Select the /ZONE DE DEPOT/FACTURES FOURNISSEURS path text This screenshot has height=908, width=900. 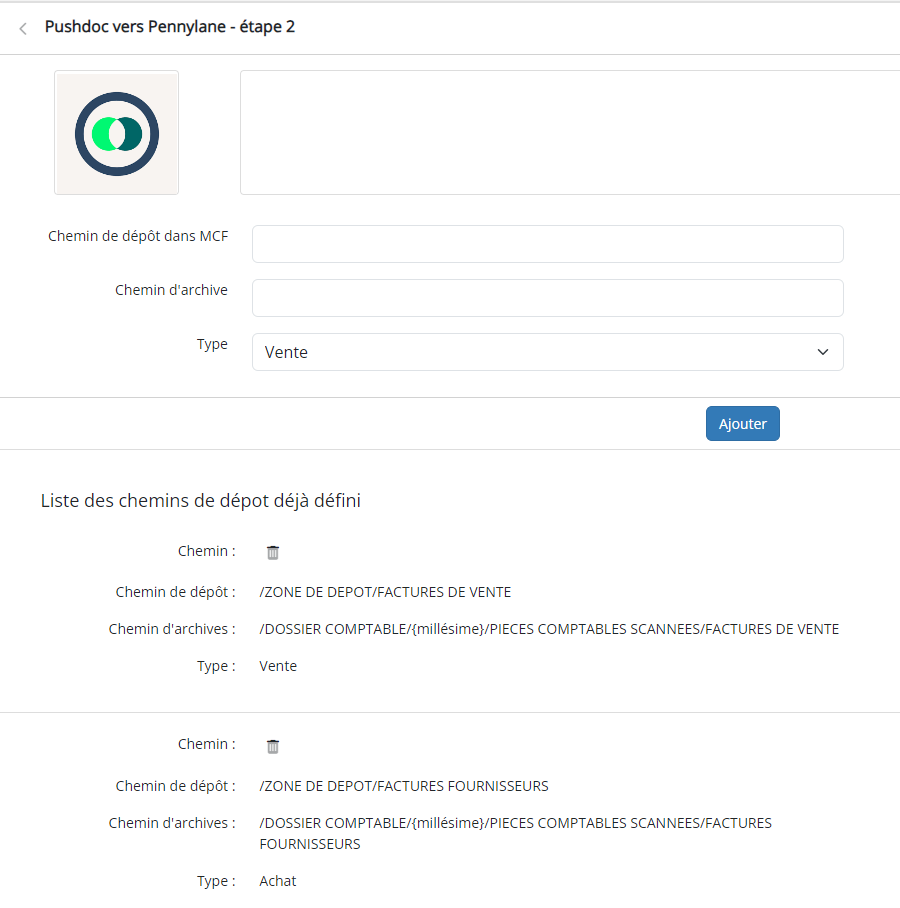coord(404,786)
